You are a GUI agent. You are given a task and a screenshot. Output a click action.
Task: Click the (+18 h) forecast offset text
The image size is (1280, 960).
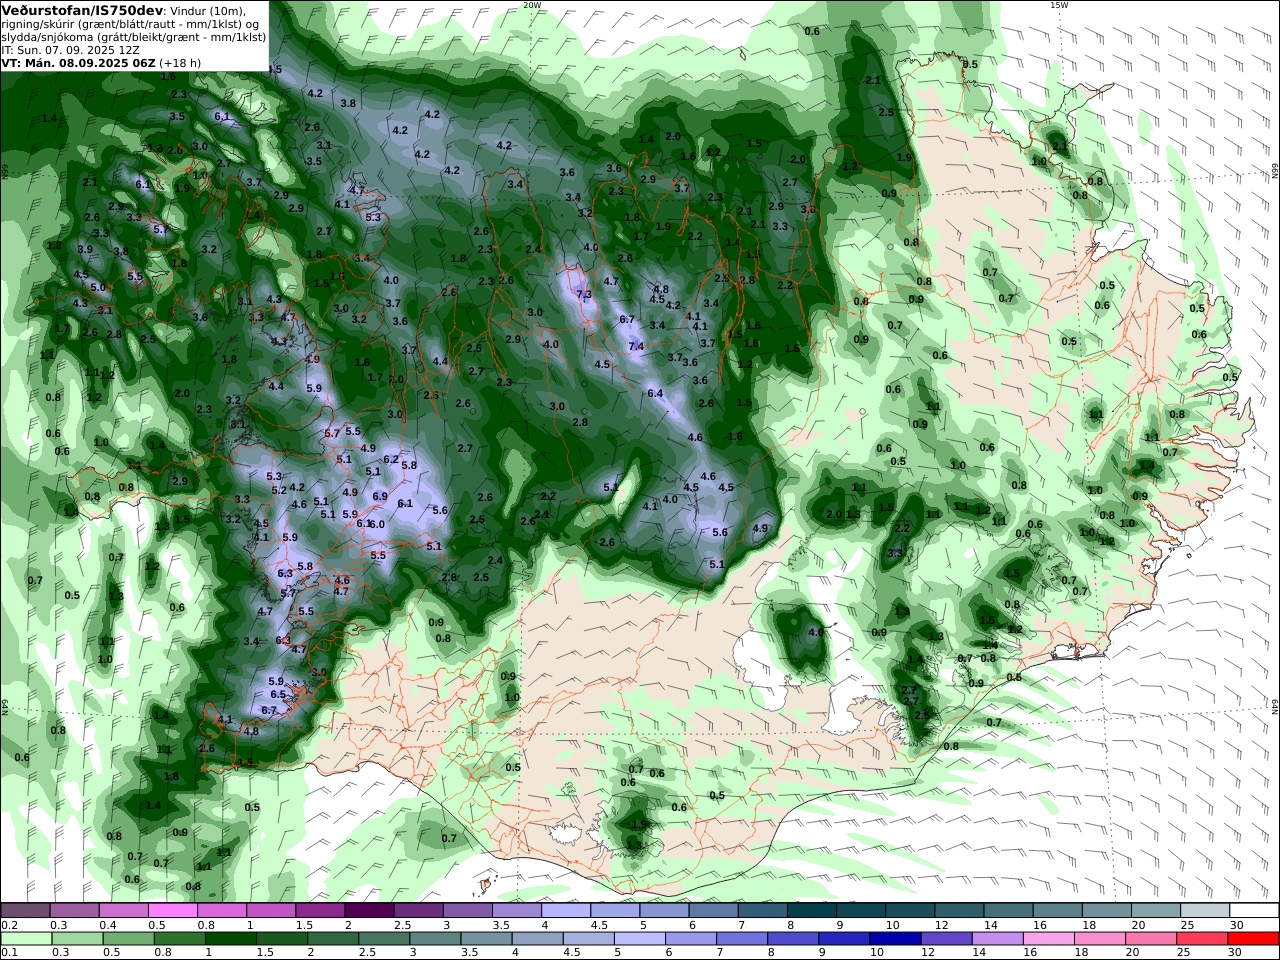(180, 62)
